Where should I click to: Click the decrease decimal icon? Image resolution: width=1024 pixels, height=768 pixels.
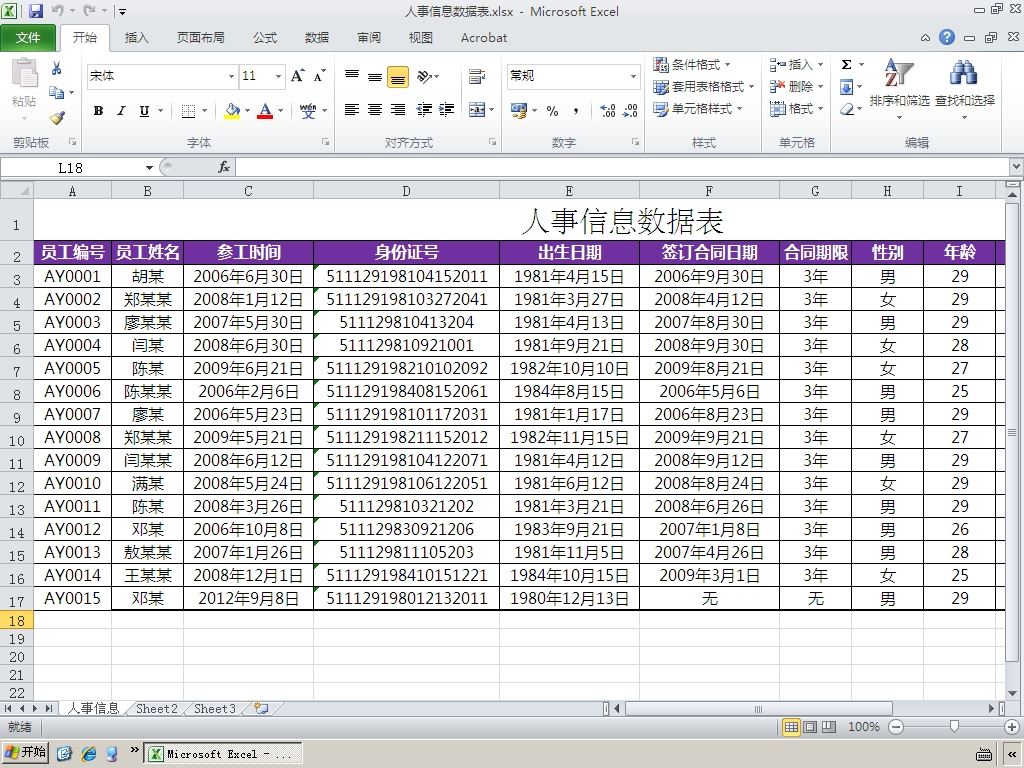(x=630, y=110)
